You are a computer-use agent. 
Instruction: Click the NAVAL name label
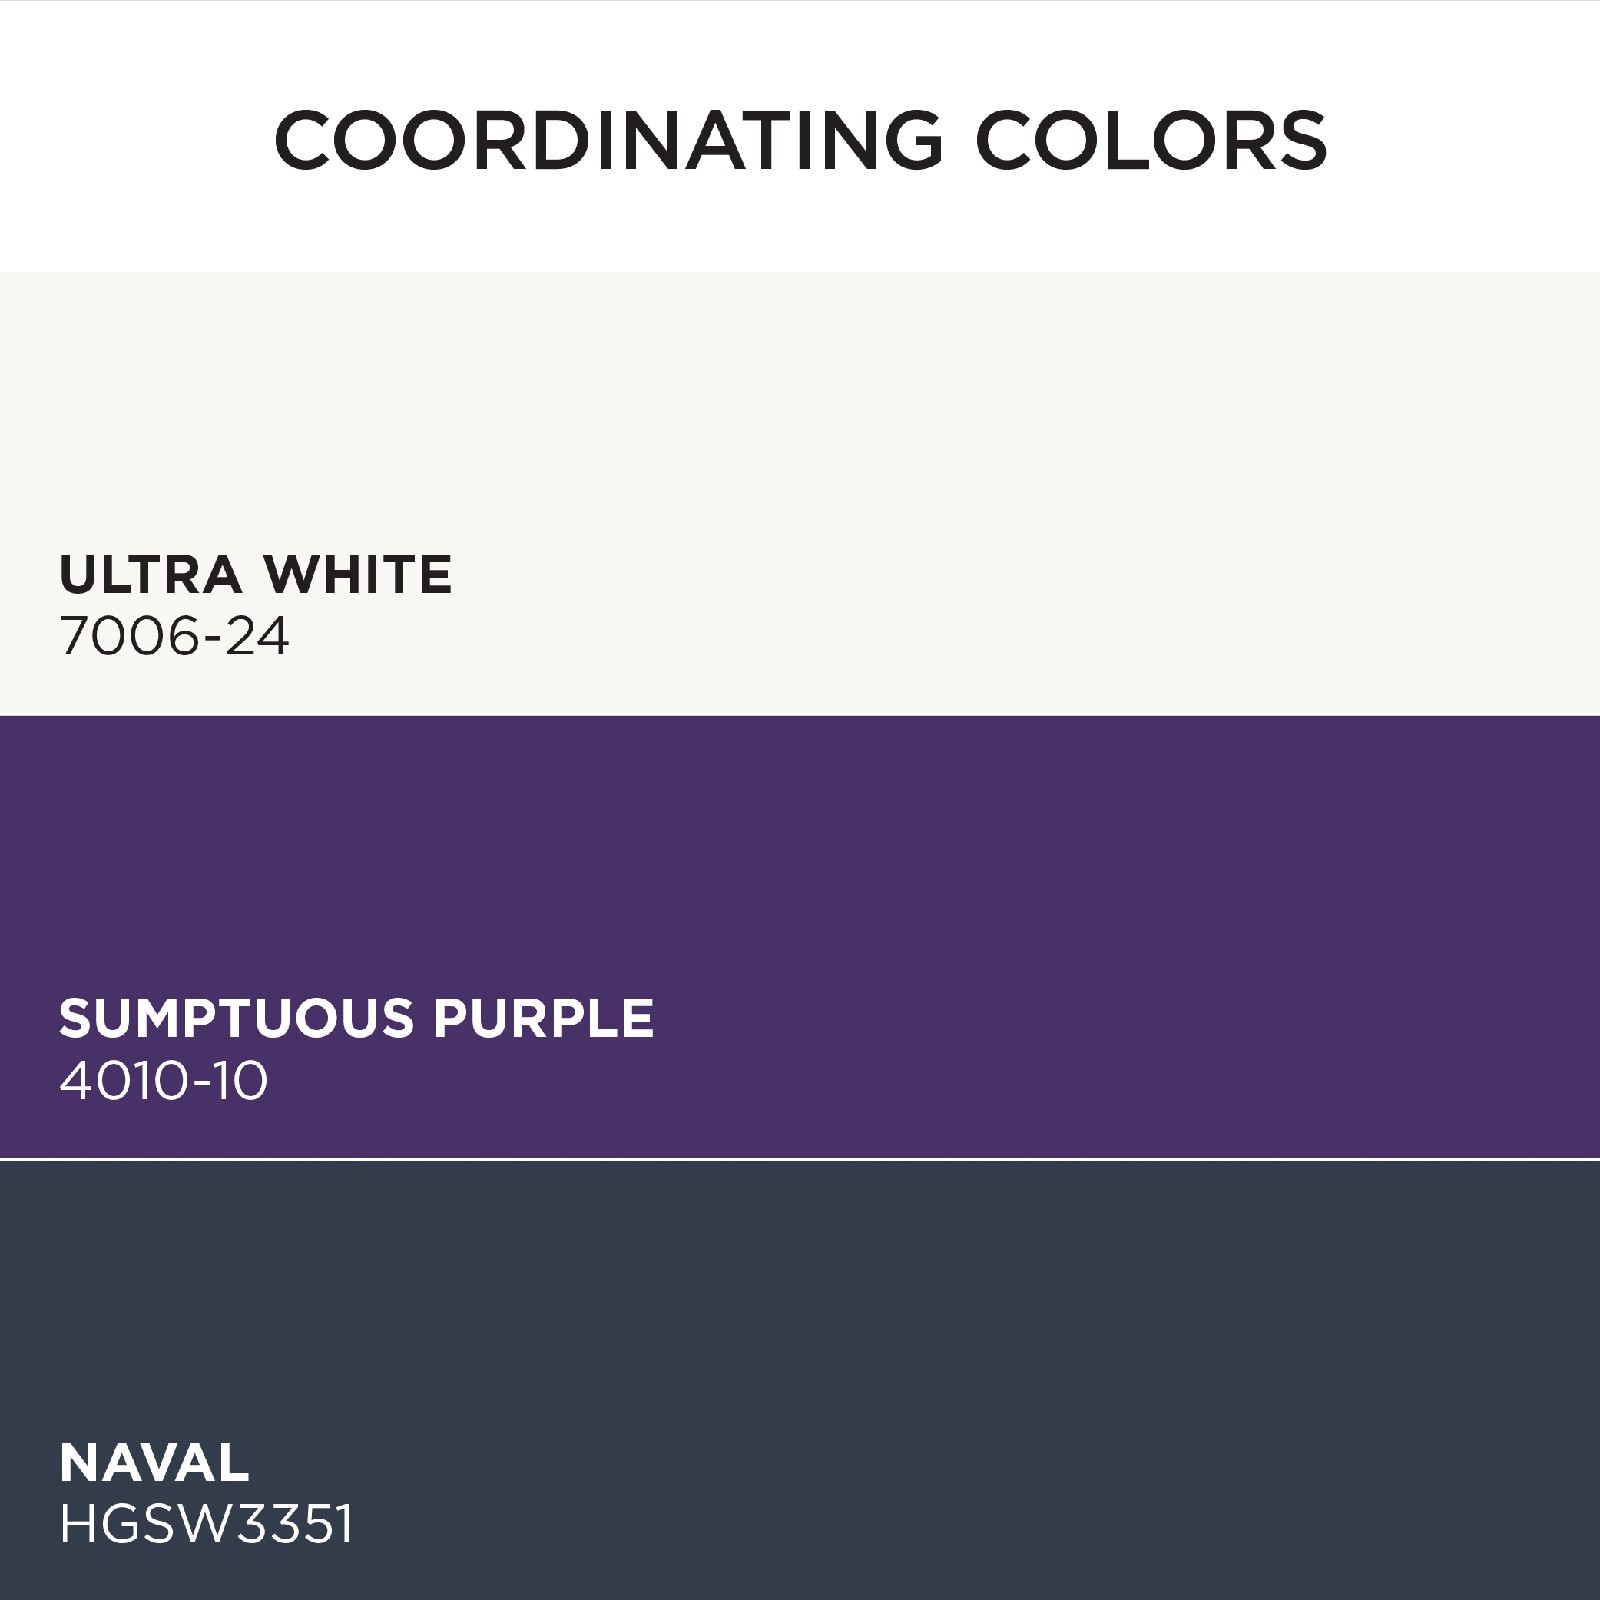(x=154, y=1462)
